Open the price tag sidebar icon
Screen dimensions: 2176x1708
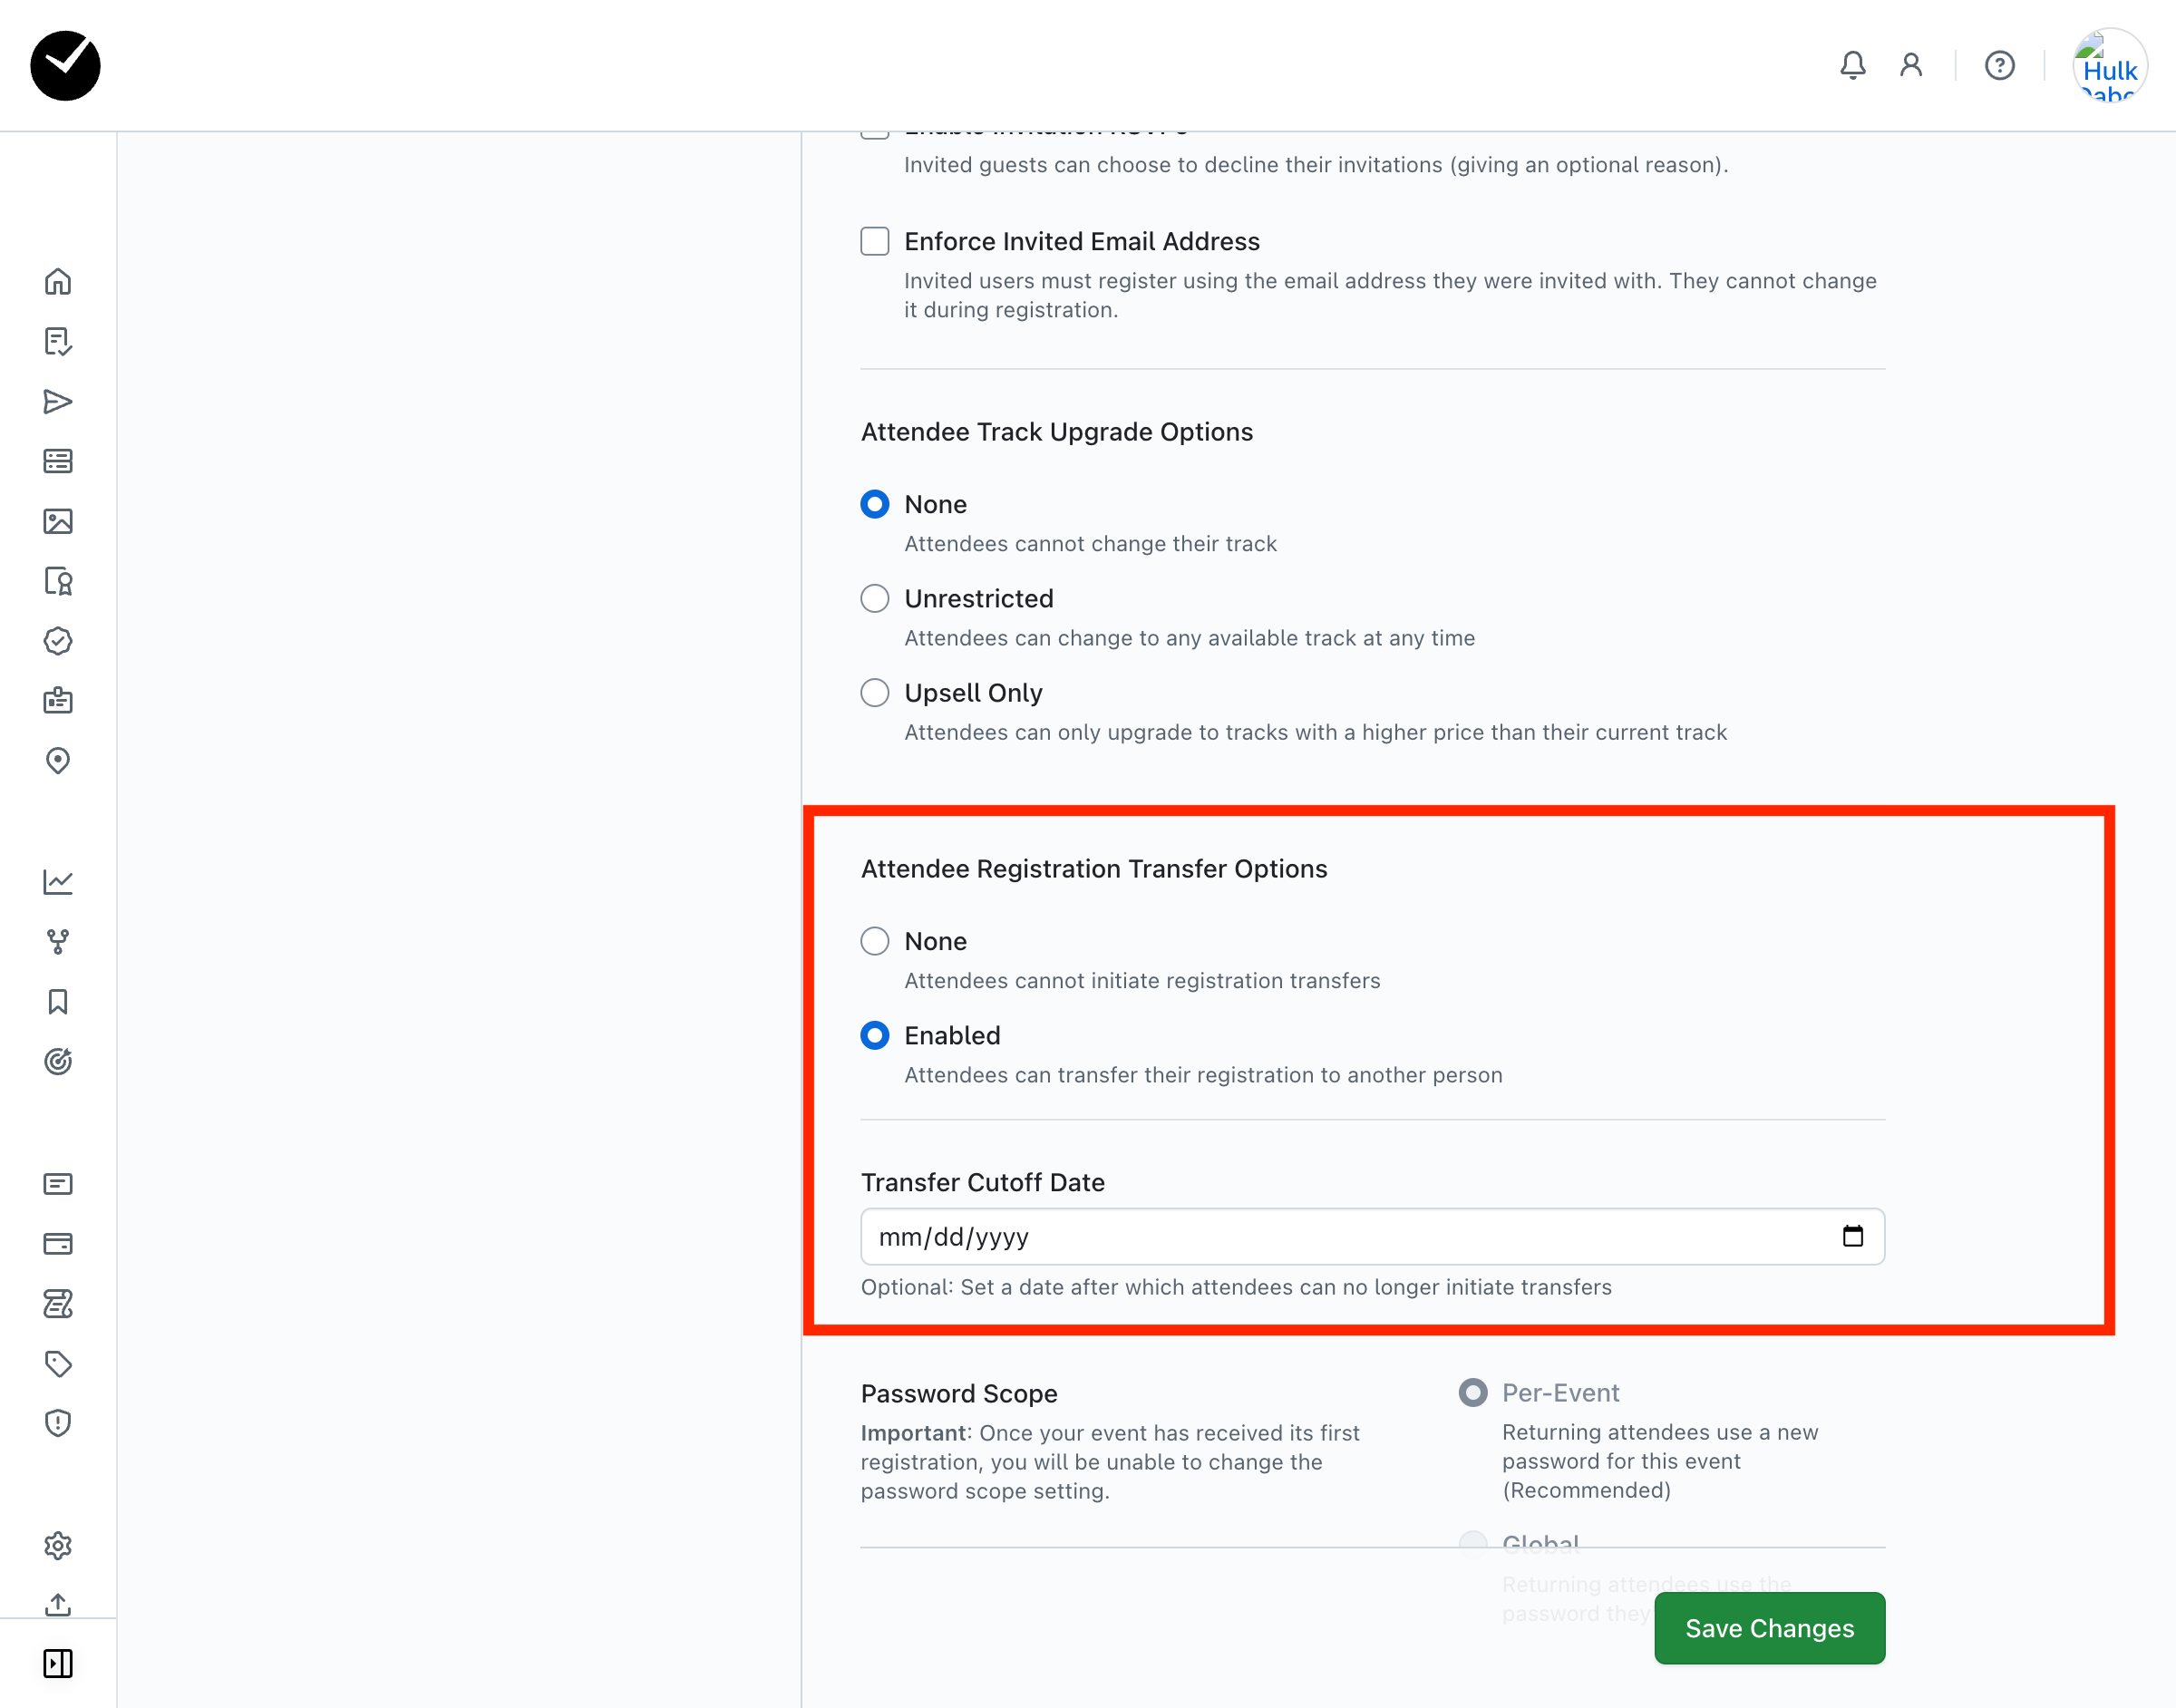[x=58, y=1364]
